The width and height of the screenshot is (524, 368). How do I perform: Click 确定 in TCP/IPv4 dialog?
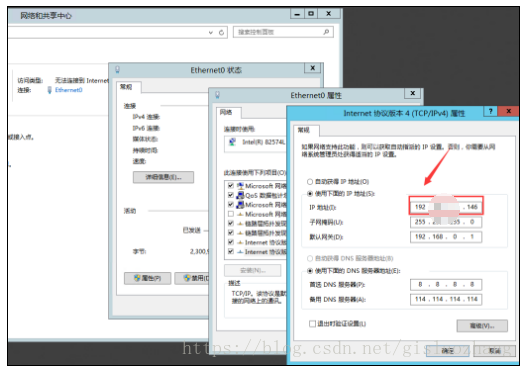pos(447,351)
